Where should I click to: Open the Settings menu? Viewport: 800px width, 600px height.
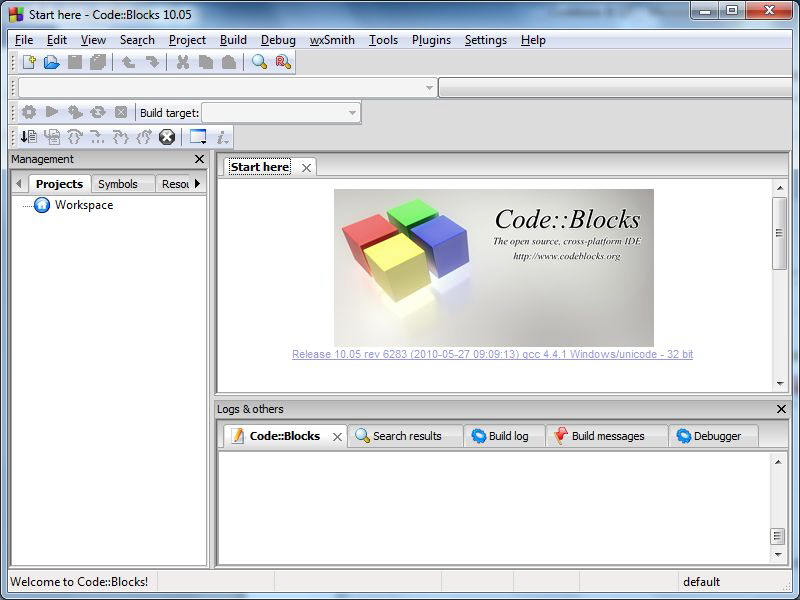click(486, 40)
